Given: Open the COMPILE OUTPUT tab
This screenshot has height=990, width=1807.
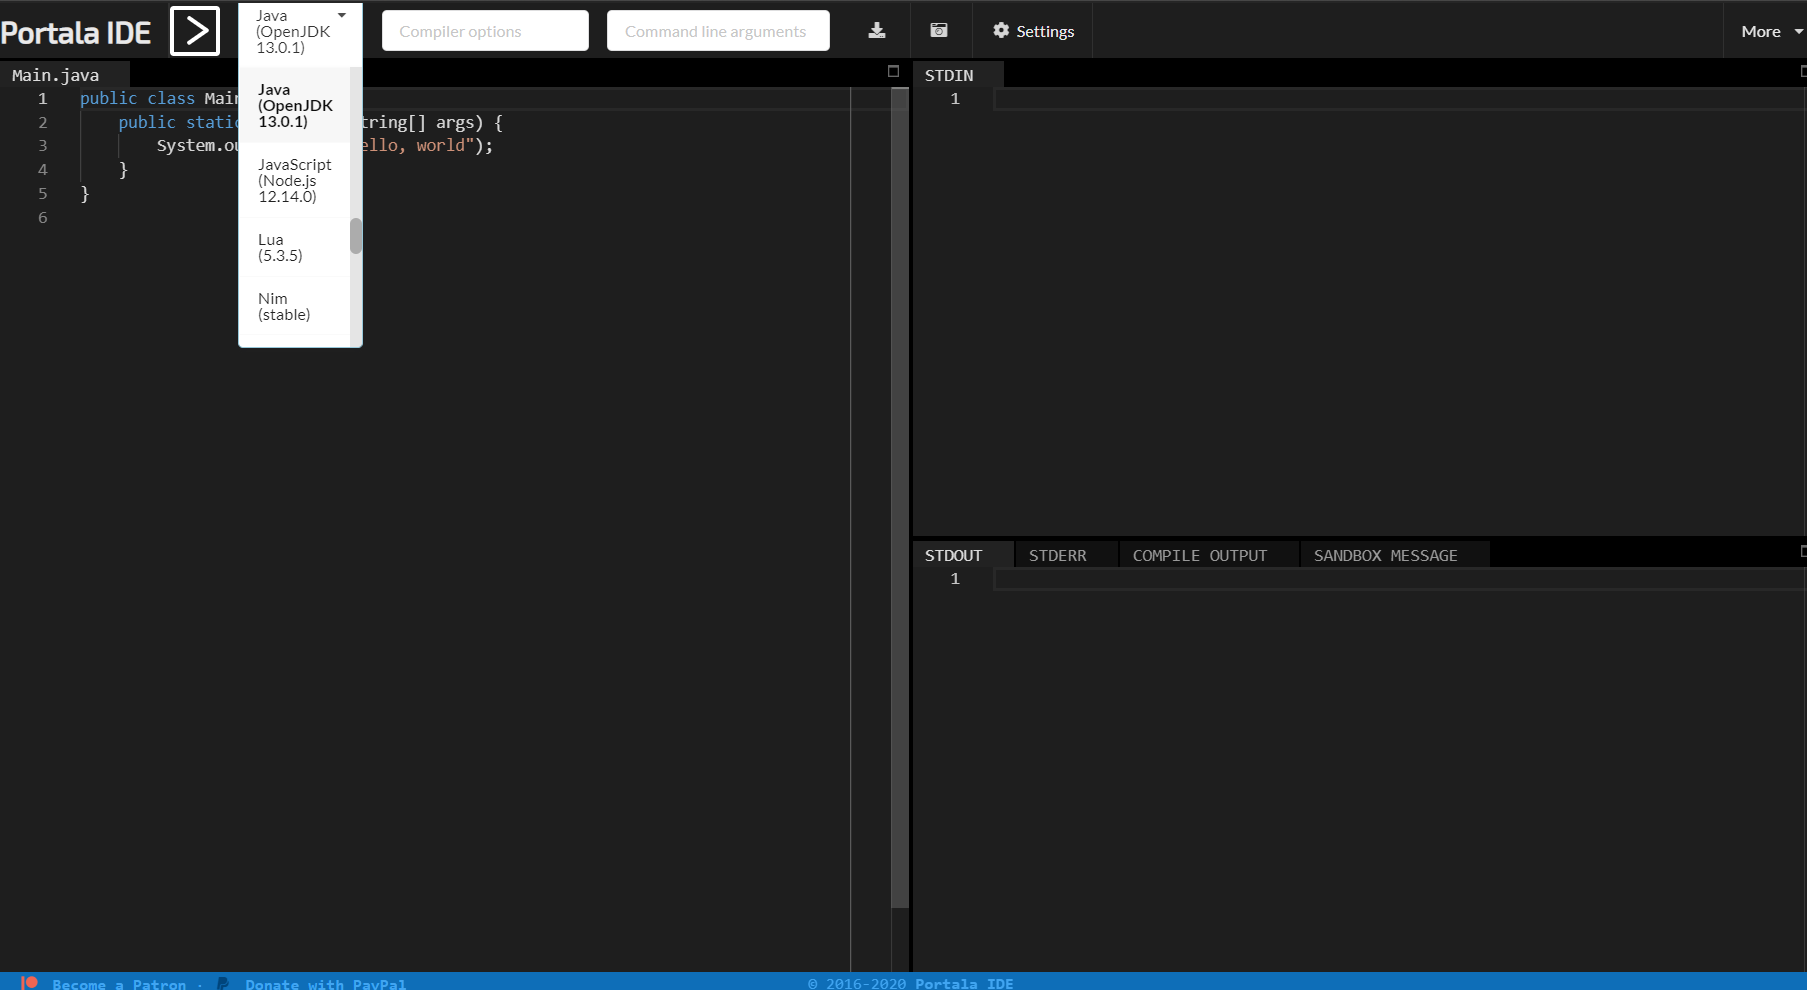Looking at the screenshot, I should click(x=1199, y=555).
